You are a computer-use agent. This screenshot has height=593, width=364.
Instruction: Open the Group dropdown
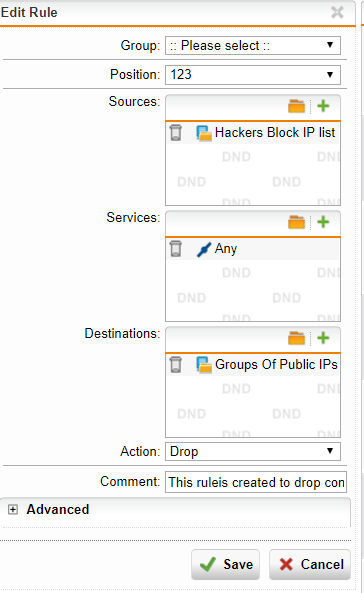tap(253, 46)
